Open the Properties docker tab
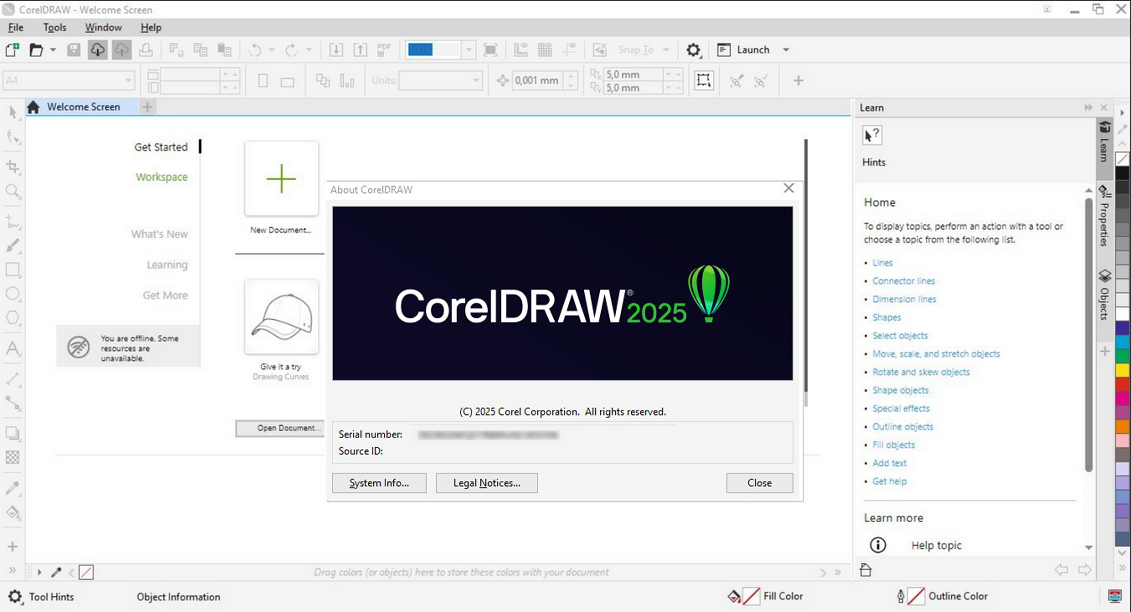The image size is (1131, 612). pyautogui.click(x=1104, y=217)
